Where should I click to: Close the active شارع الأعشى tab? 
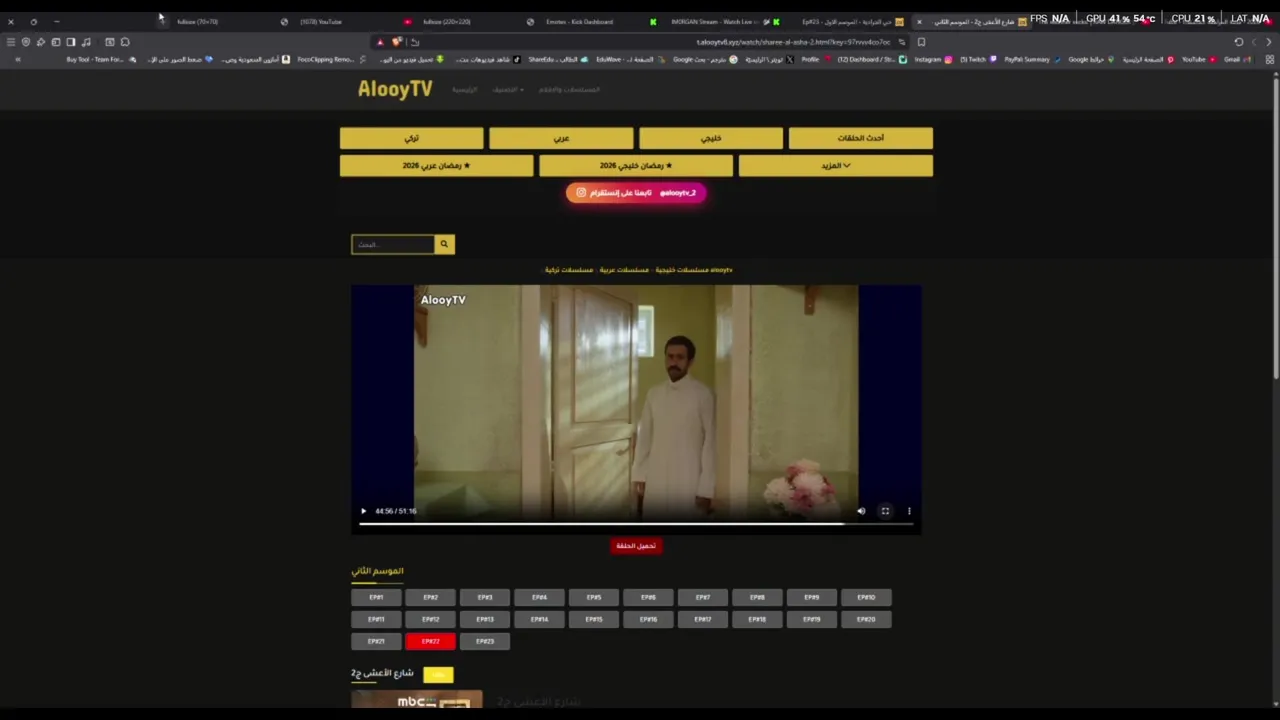[x=919, y=22]
